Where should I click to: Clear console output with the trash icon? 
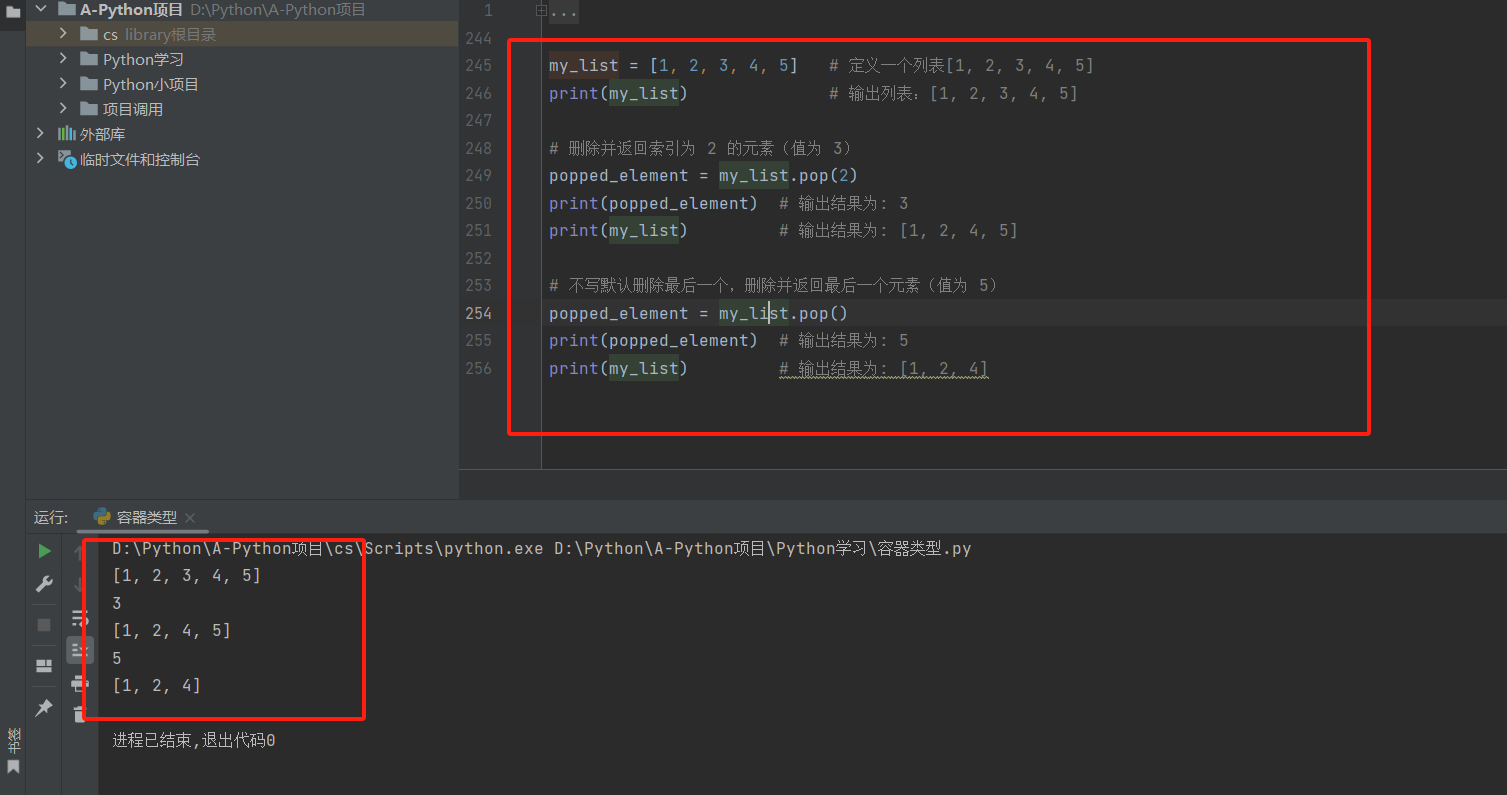coord(80,713)
